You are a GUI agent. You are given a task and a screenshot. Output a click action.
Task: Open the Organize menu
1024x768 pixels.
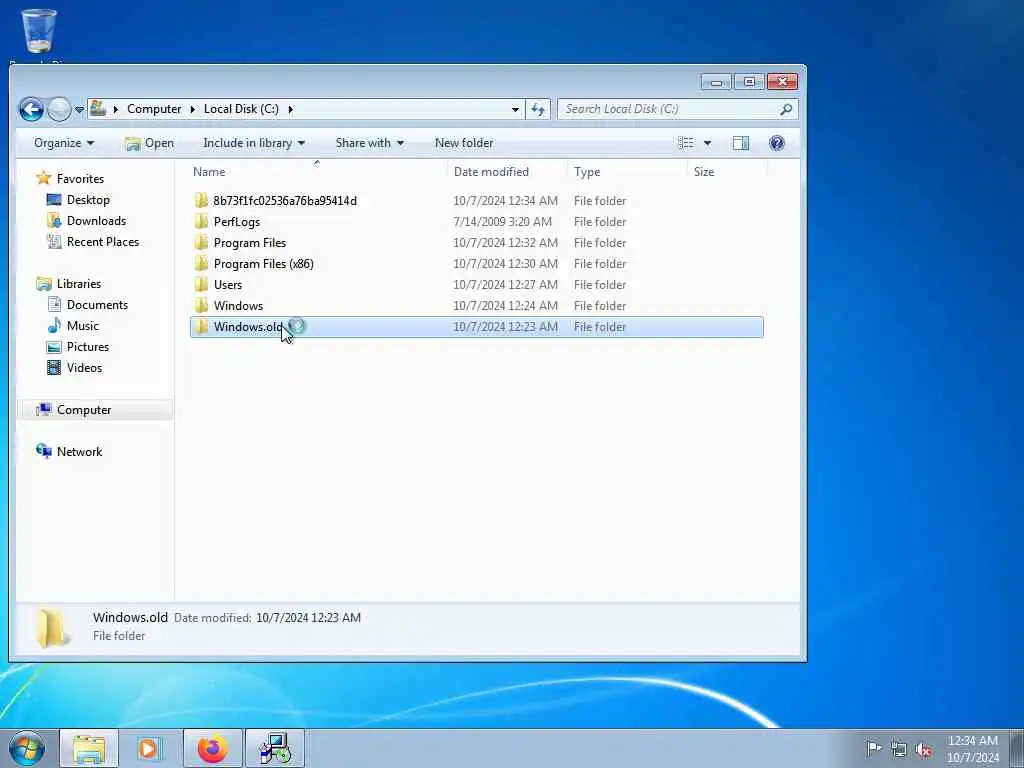tap(64, 143)
